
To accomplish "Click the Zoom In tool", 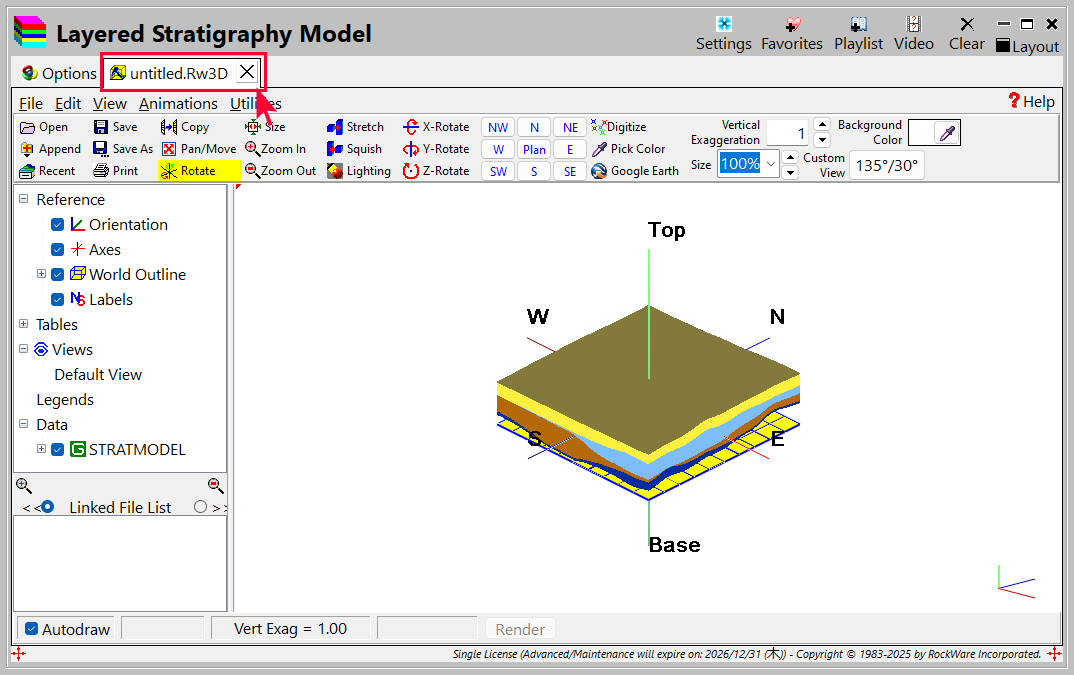I will coord(275,149).
